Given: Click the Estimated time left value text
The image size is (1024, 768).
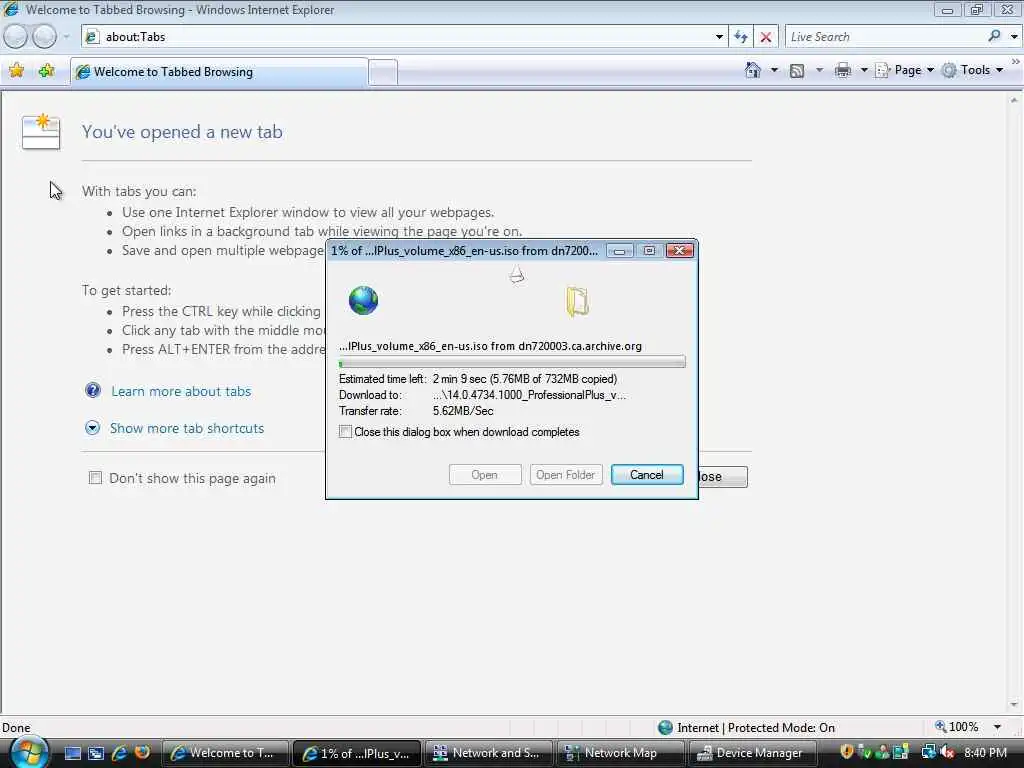Looking at the screenshot, I should (x=524, y=379).
